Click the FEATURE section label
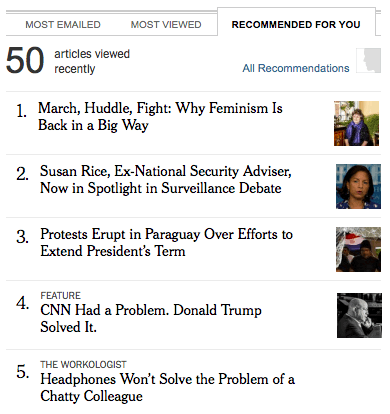 [x=60, y=296]
